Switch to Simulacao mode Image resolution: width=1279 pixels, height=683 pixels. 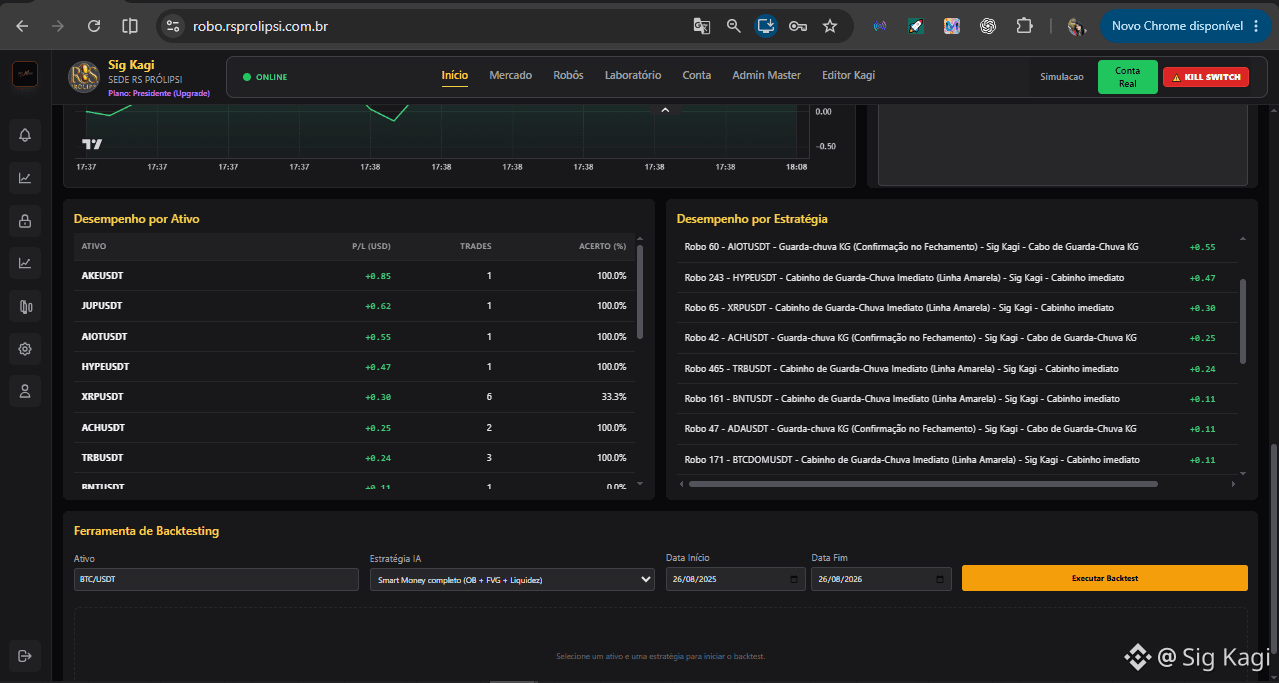click(x=1061, y=77)
